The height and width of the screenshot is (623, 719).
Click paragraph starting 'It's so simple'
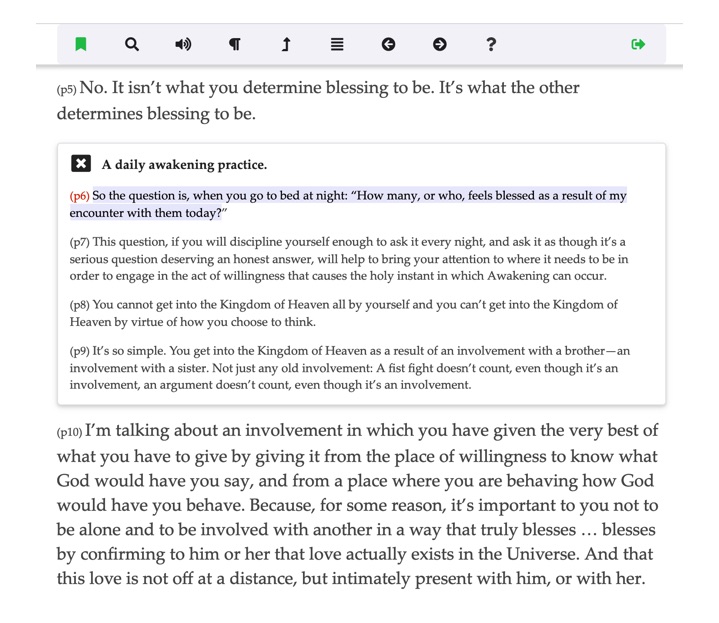(350, 368)
